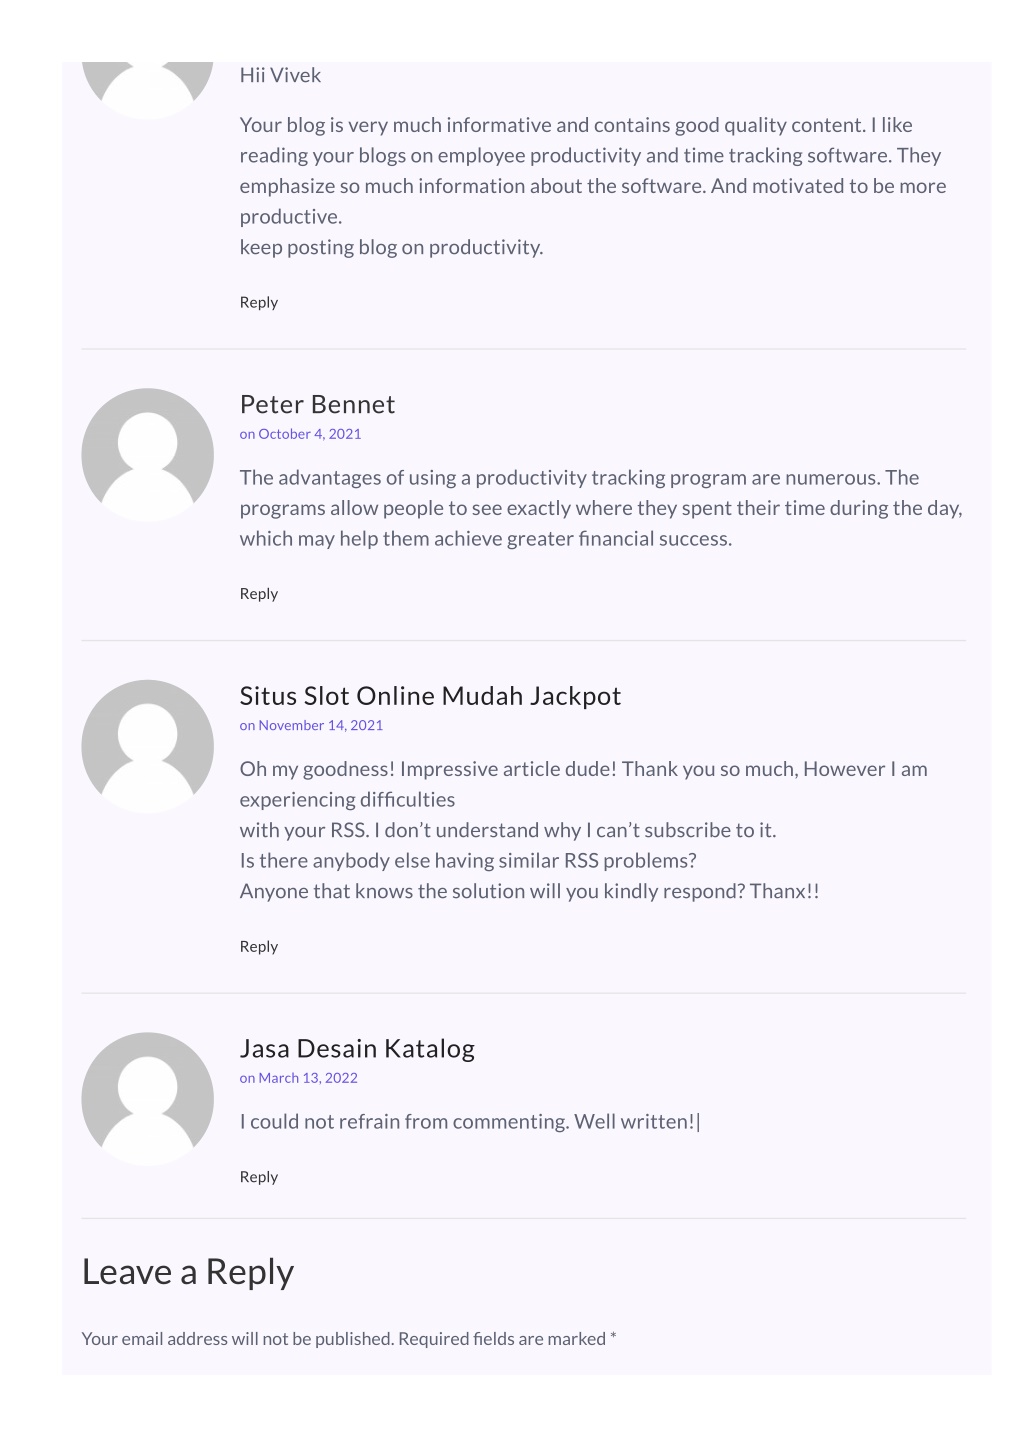
Task: Click Jasa Desain Katalog's avatar icon
Action: pyautogui.click(x=147, y=1099)
